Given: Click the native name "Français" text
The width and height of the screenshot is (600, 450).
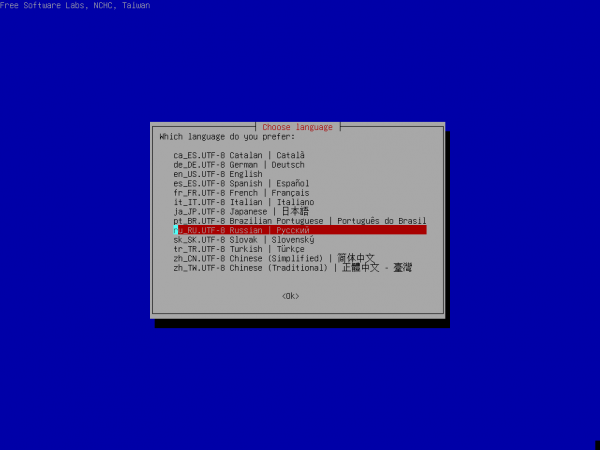Looking at the screenshot, I should pyautogui.click(x=290, y=193).
